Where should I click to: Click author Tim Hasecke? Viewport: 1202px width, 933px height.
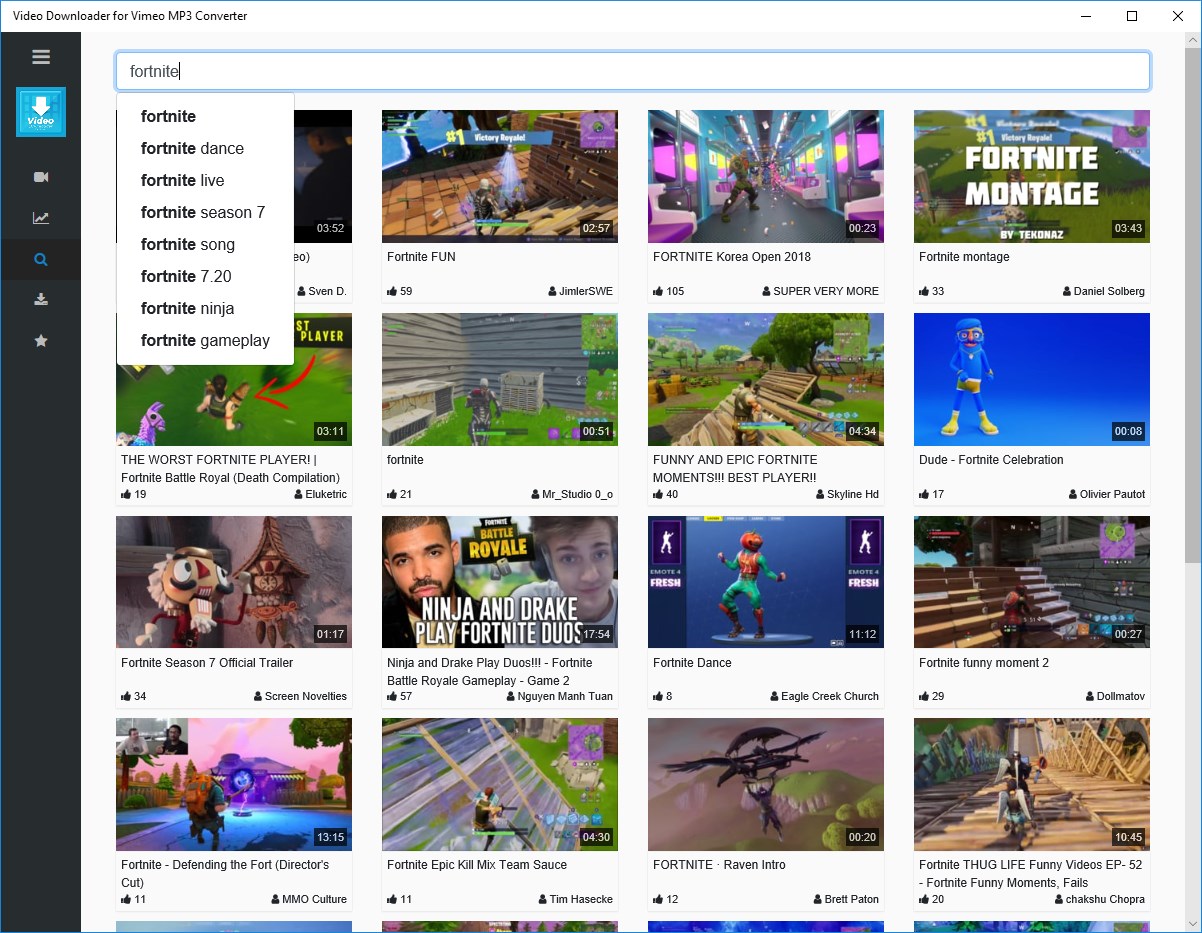[x=575, y=899]
